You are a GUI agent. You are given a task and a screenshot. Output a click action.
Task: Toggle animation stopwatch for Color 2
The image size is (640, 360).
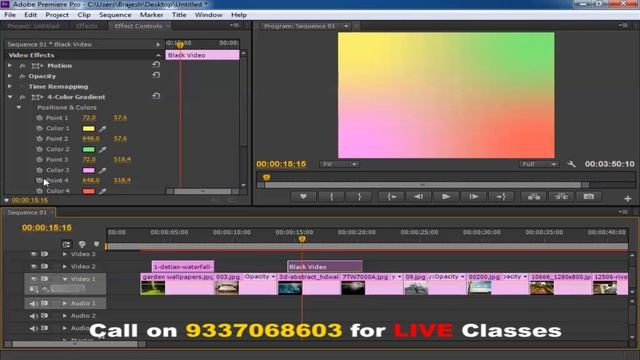39,149
